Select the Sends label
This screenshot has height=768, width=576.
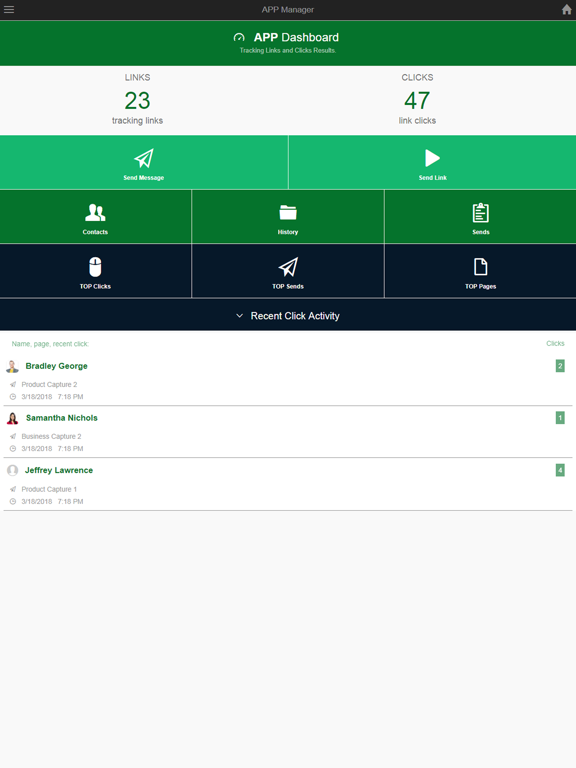click(x=480, y=232)
